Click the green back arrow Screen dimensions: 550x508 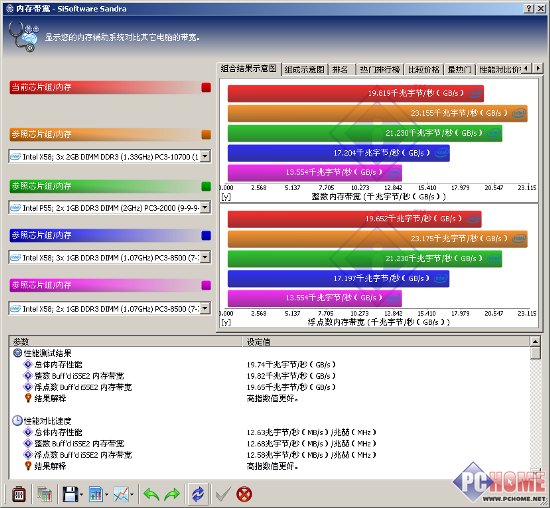point(151,494)
